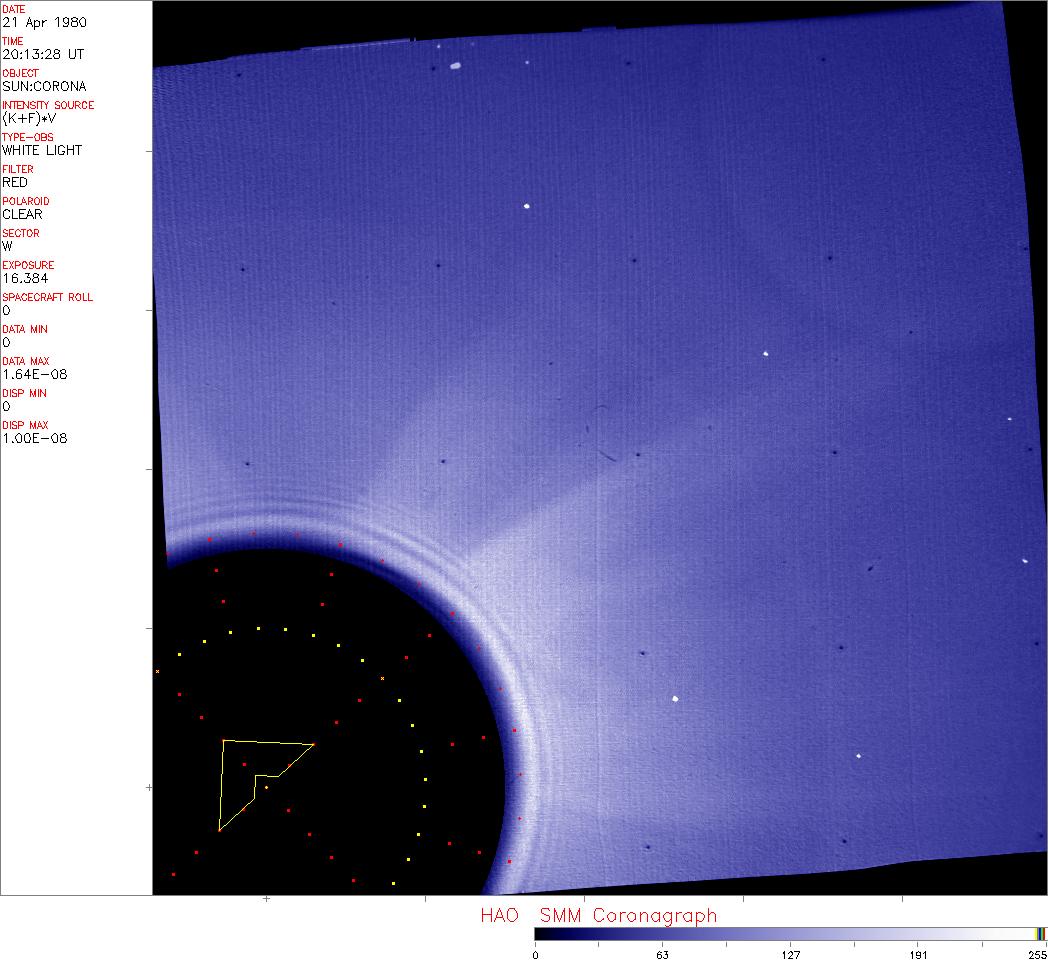Select the CLEAR polaroid value
1048x960 pixels.
pos(20,214)
